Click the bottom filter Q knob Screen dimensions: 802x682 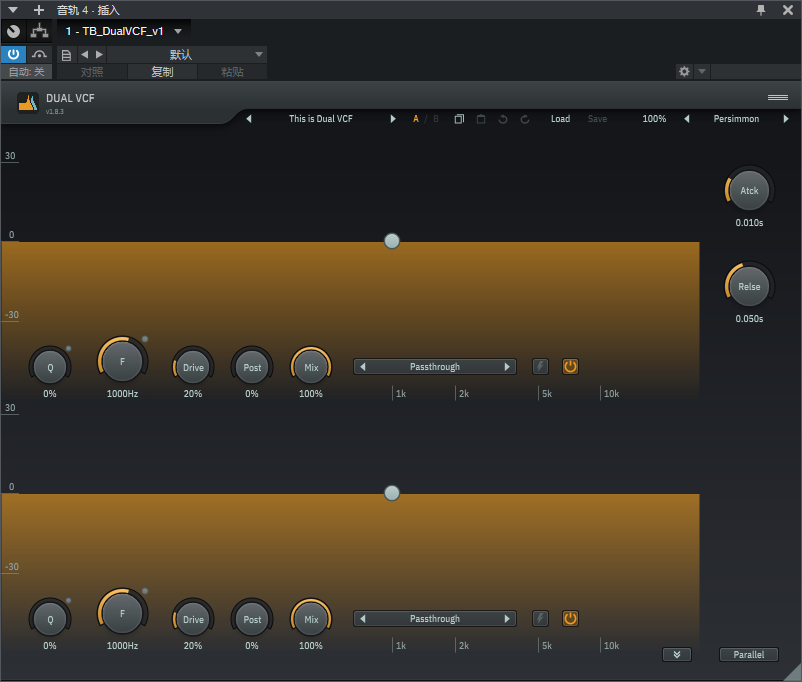50,619
